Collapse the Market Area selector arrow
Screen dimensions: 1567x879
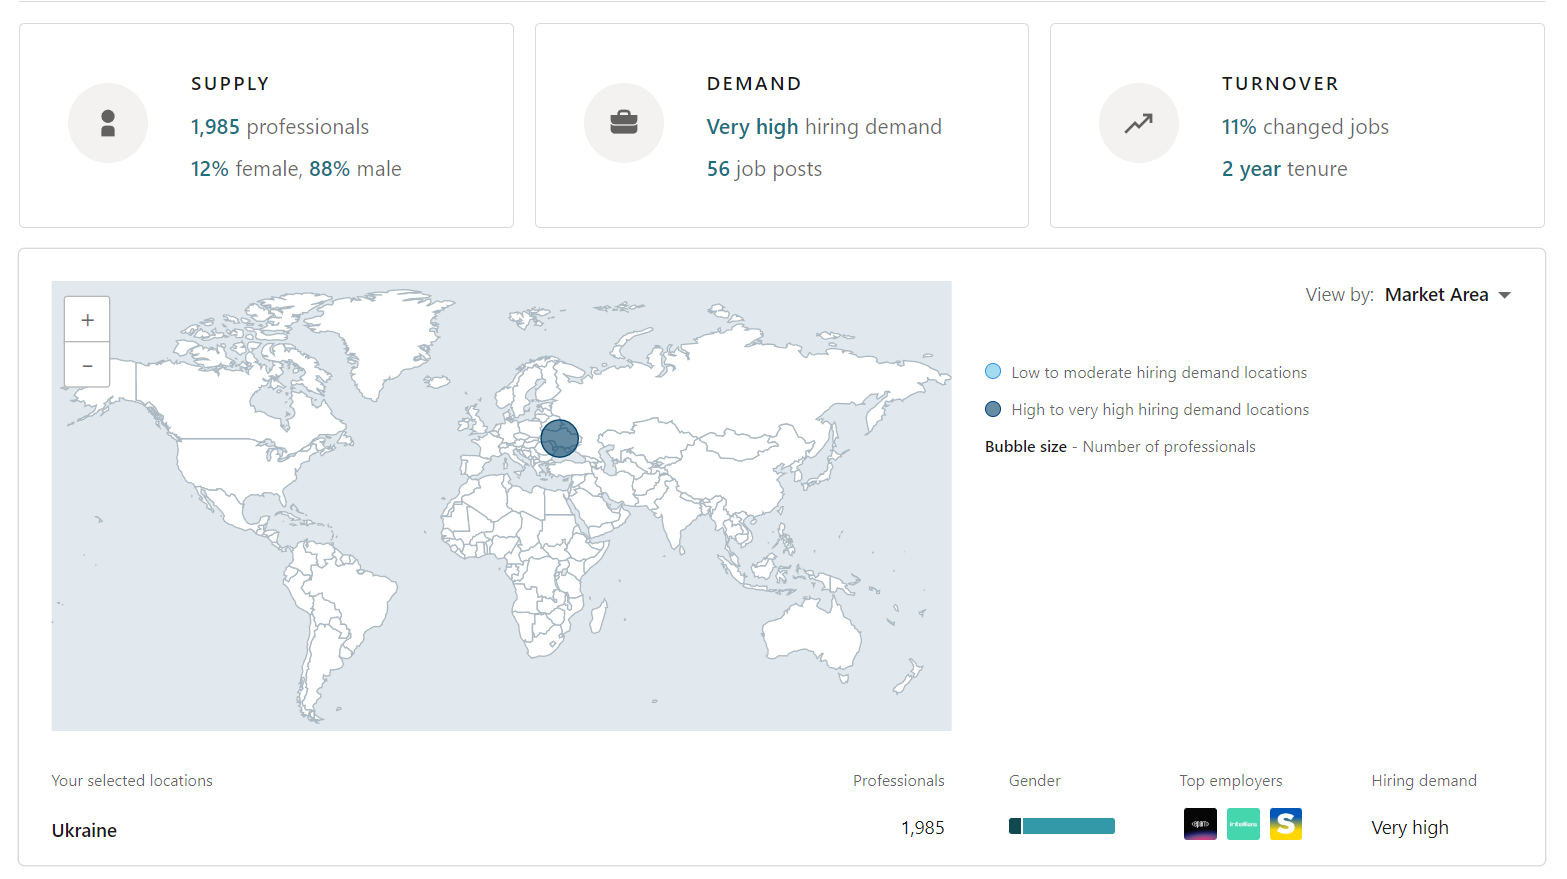(x=1505, y=295)
